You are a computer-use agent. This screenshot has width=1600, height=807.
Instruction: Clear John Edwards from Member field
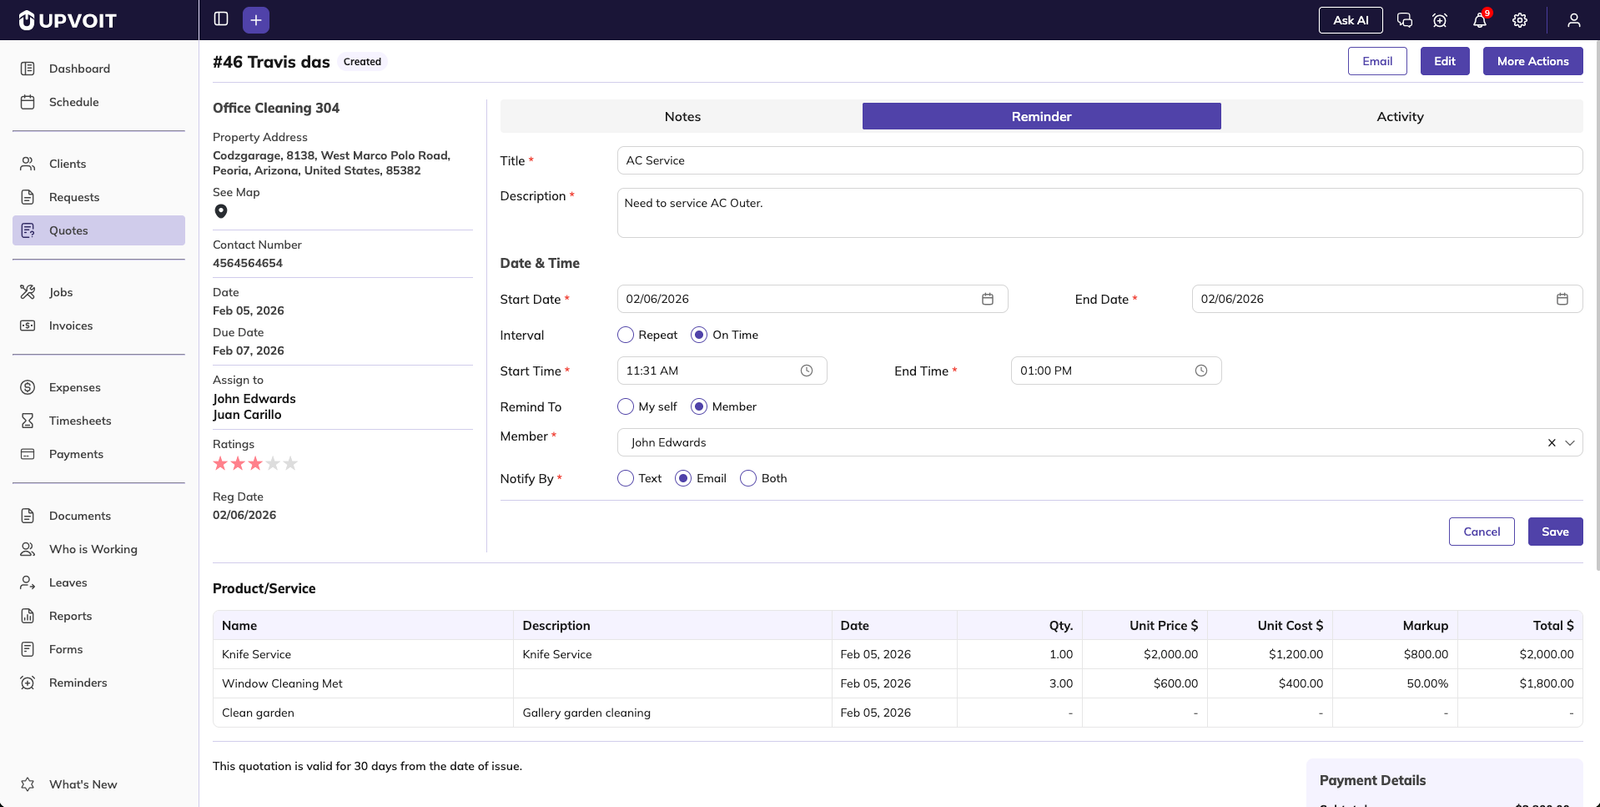tap(1551, 443)
